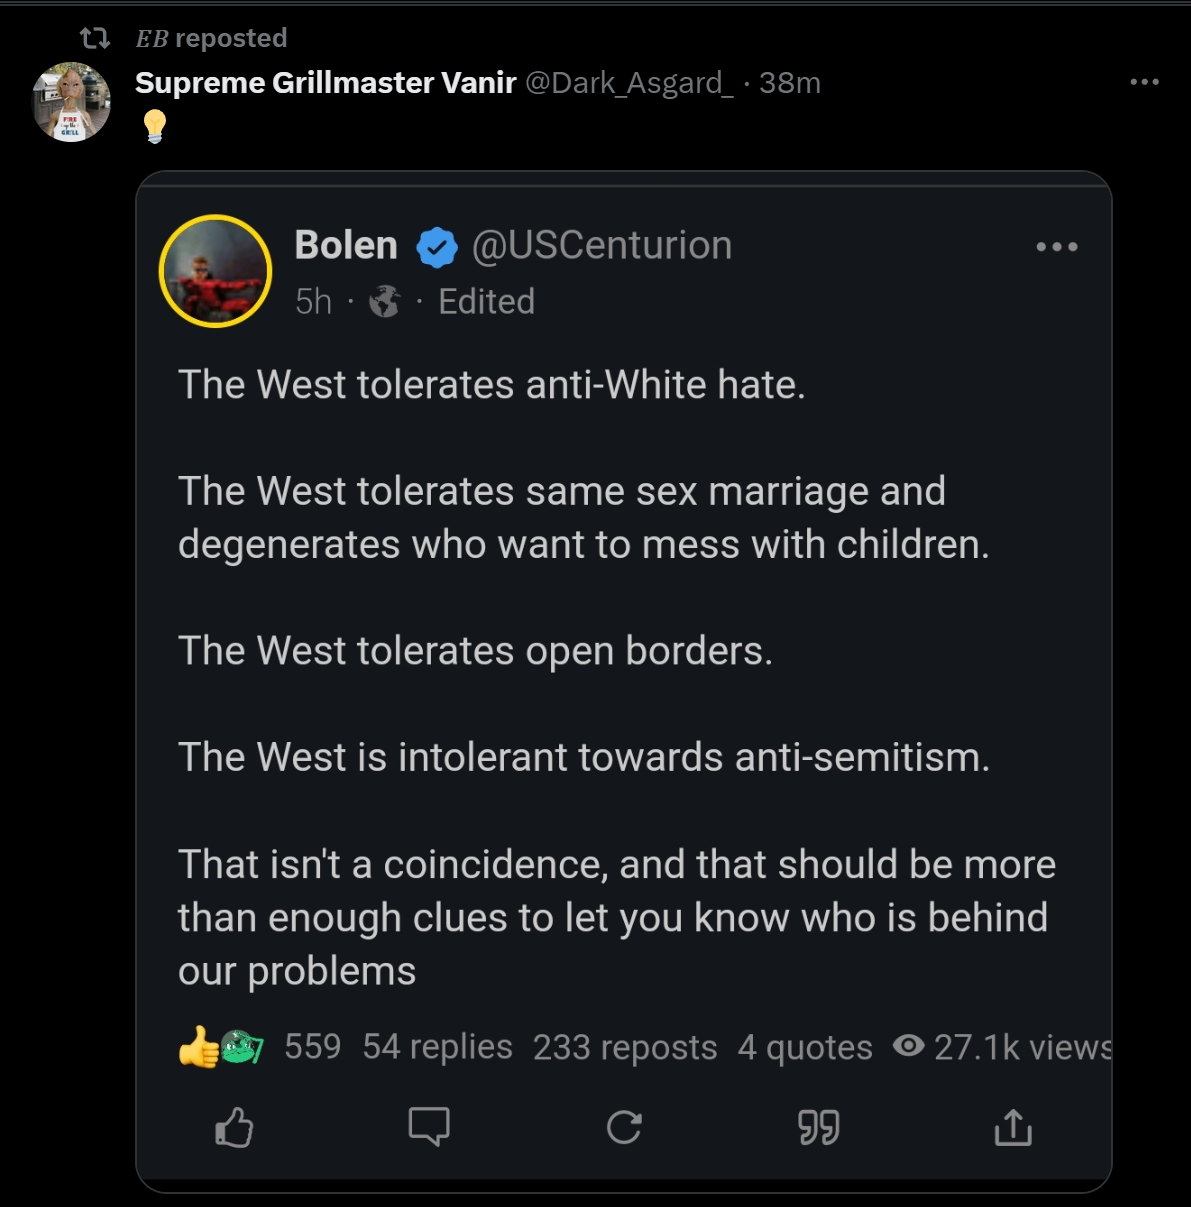Click the globe visibility icon next to 5h
This screenshot has width=1191, height=1207.
pos(385,301)
